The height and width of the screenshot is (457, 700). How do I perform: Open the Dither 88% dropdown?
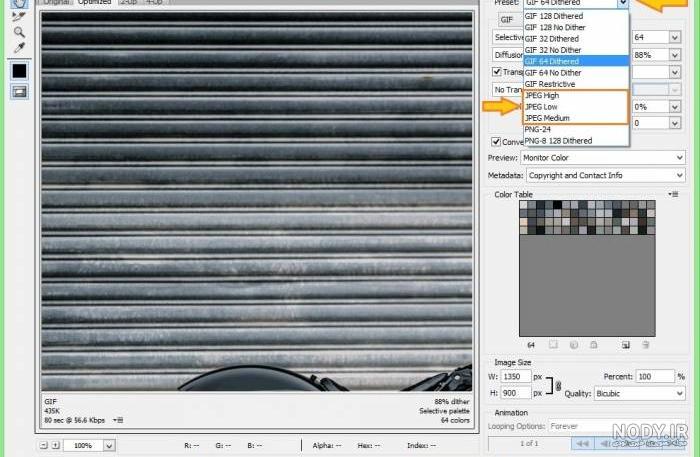[675, 55]
